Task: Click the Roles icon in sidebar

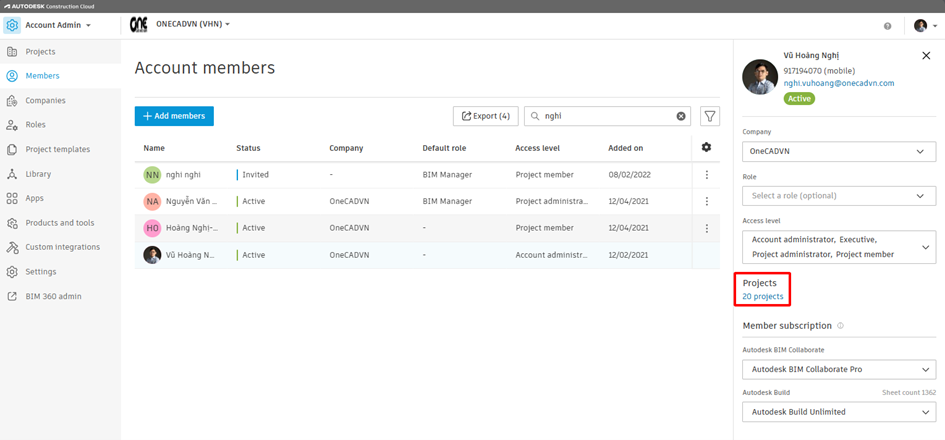Action: [11, 125]
